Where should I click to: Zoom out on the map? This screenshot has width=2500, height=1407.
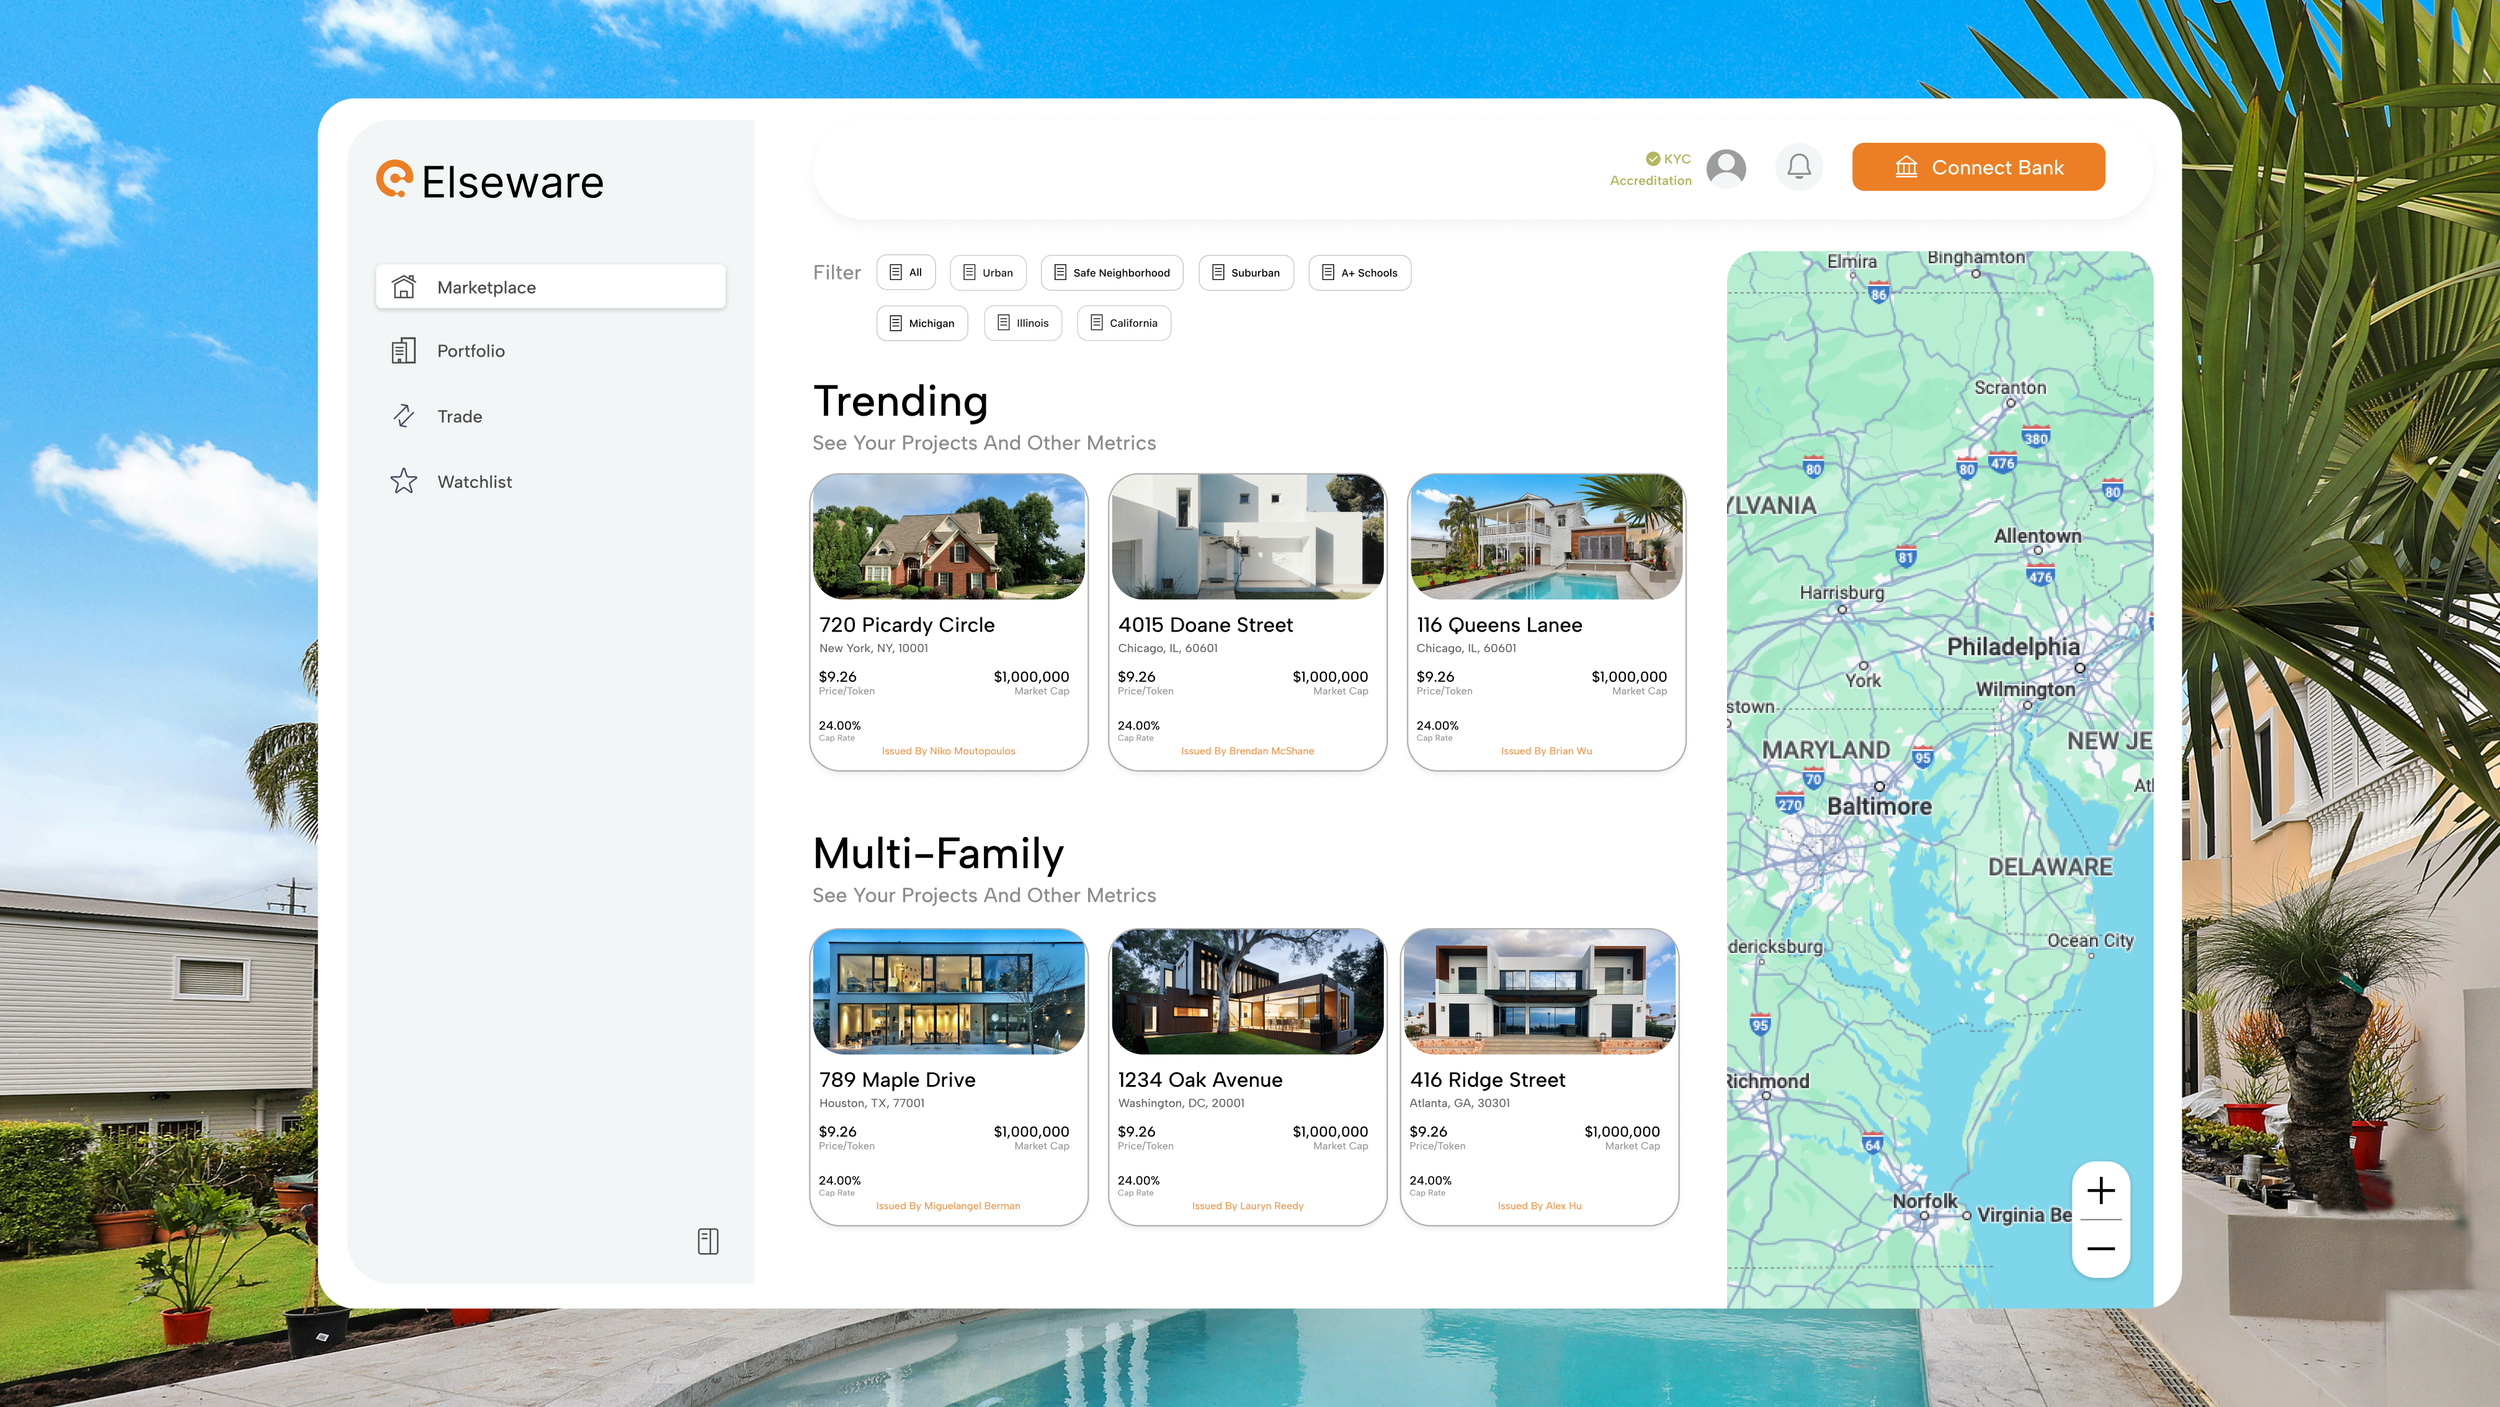[x=2101, y=1249]
